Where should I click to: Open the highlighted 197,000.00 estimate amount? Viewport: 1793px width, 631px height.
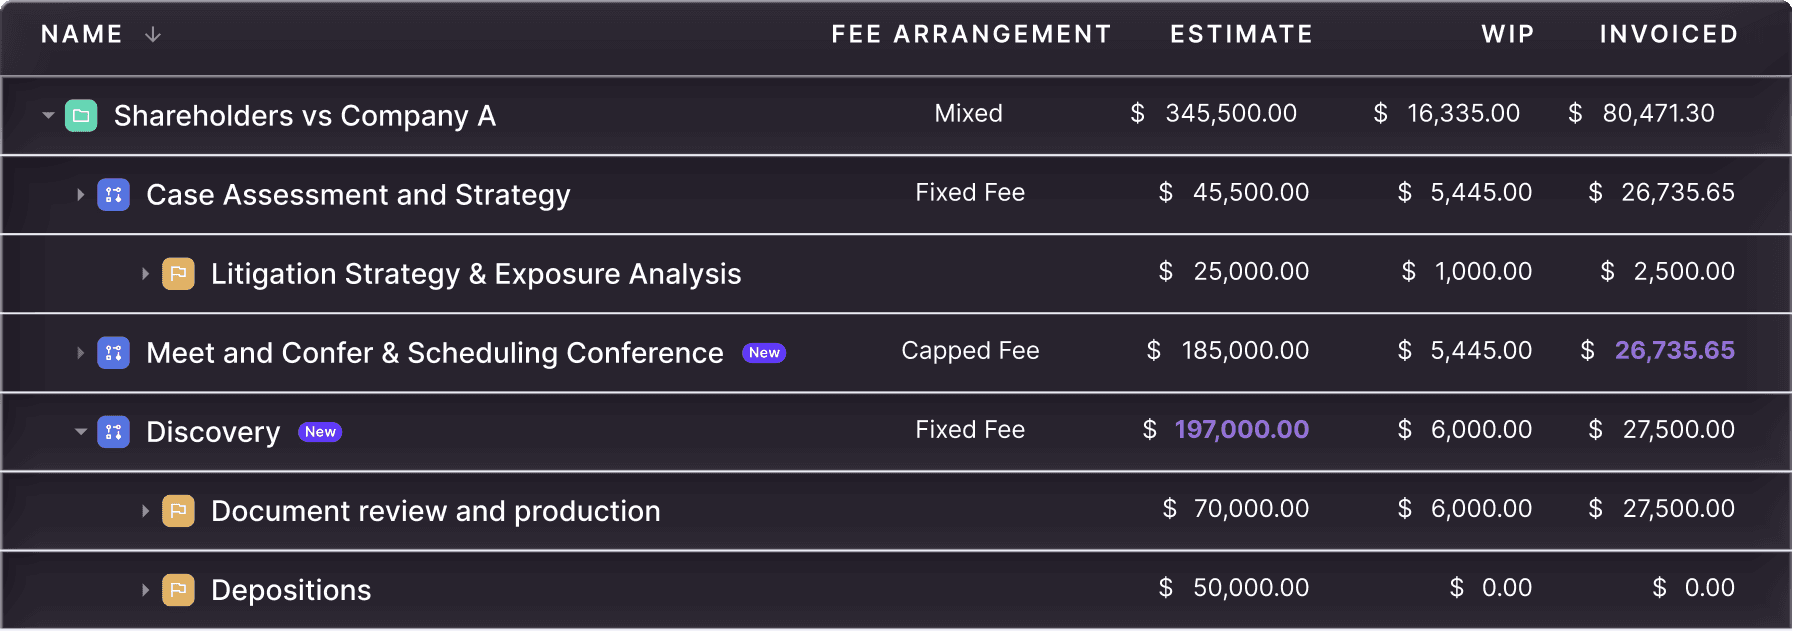(1241, 430)
